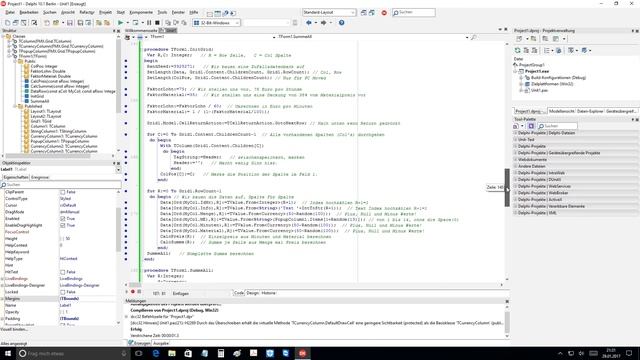Switch to the Daten-Explorer tab
The height and width of the screenshot is (360, 640).
coord(590,111)
